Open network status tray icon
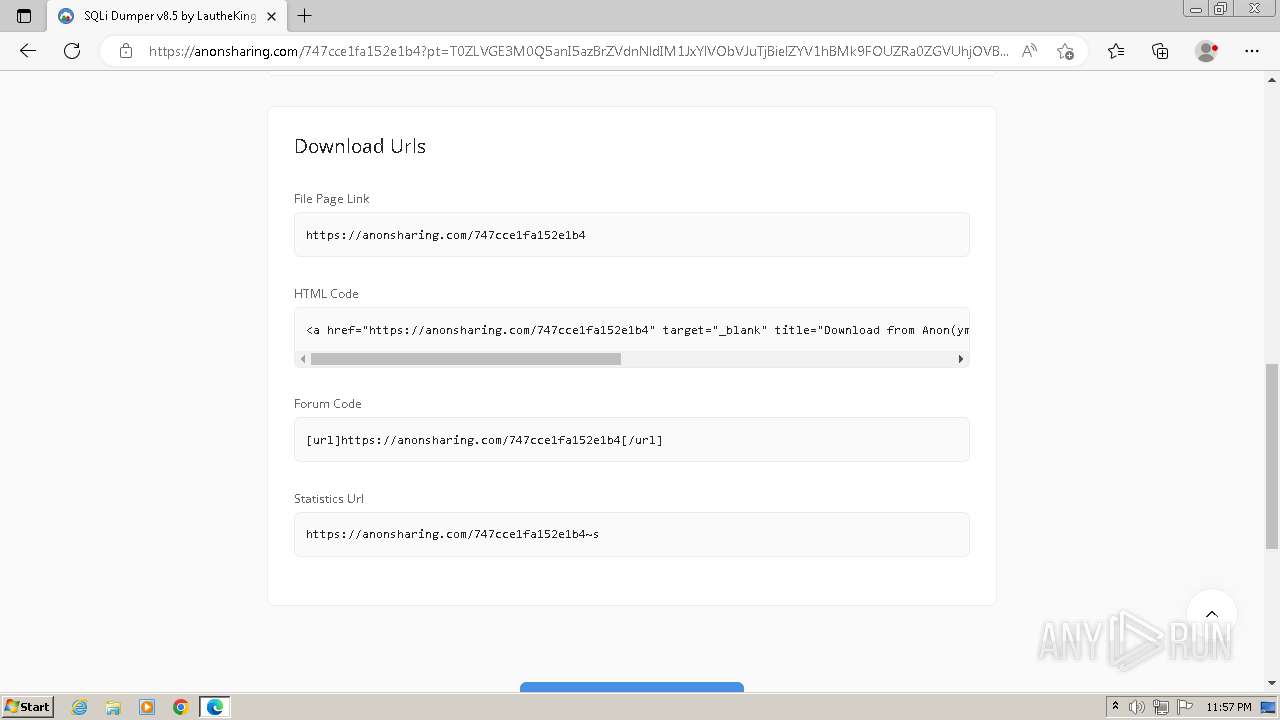 point(1161,707)
